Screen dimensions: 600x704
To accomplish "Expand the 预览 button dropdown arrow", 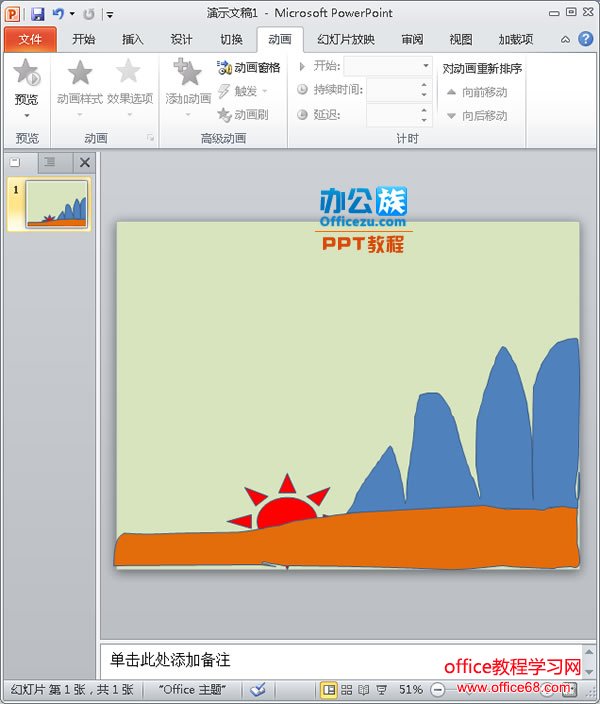I will pos(26,116).
